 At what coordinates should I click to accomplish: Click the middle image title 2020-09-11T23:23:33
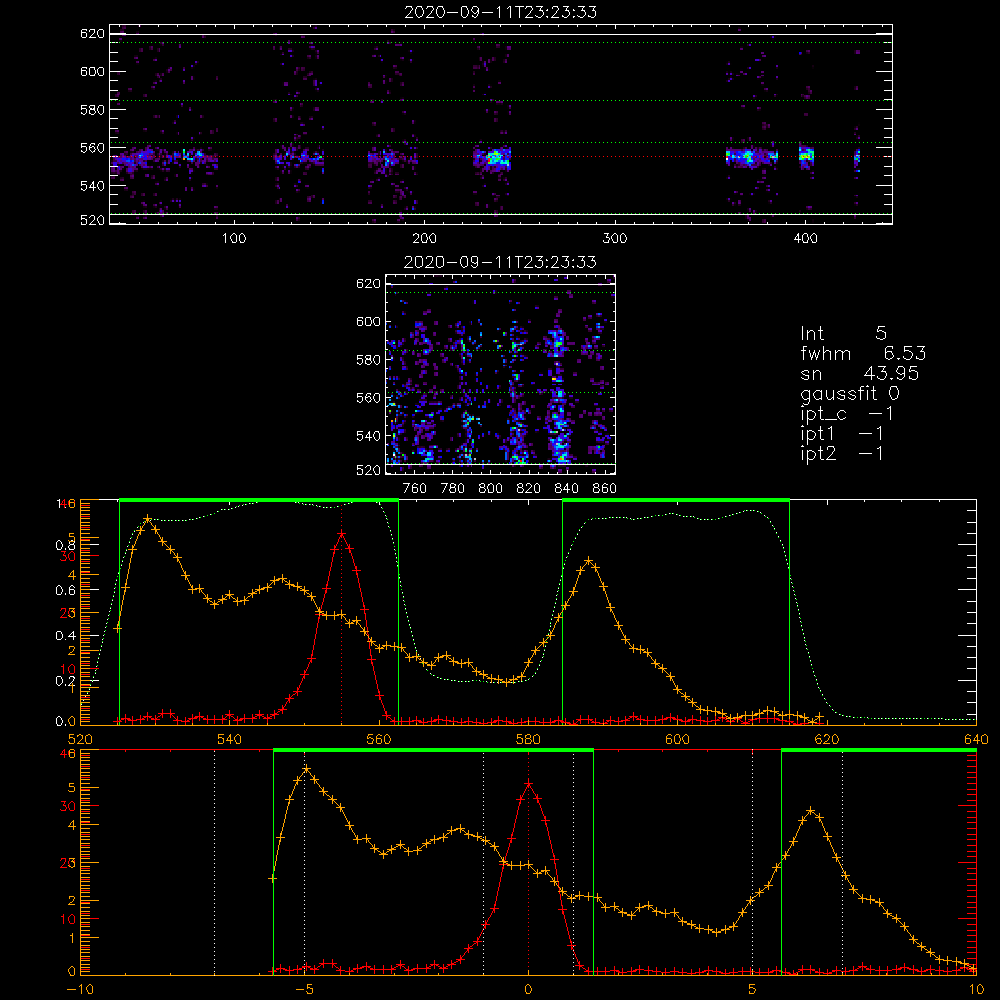[x=500, y=262]
